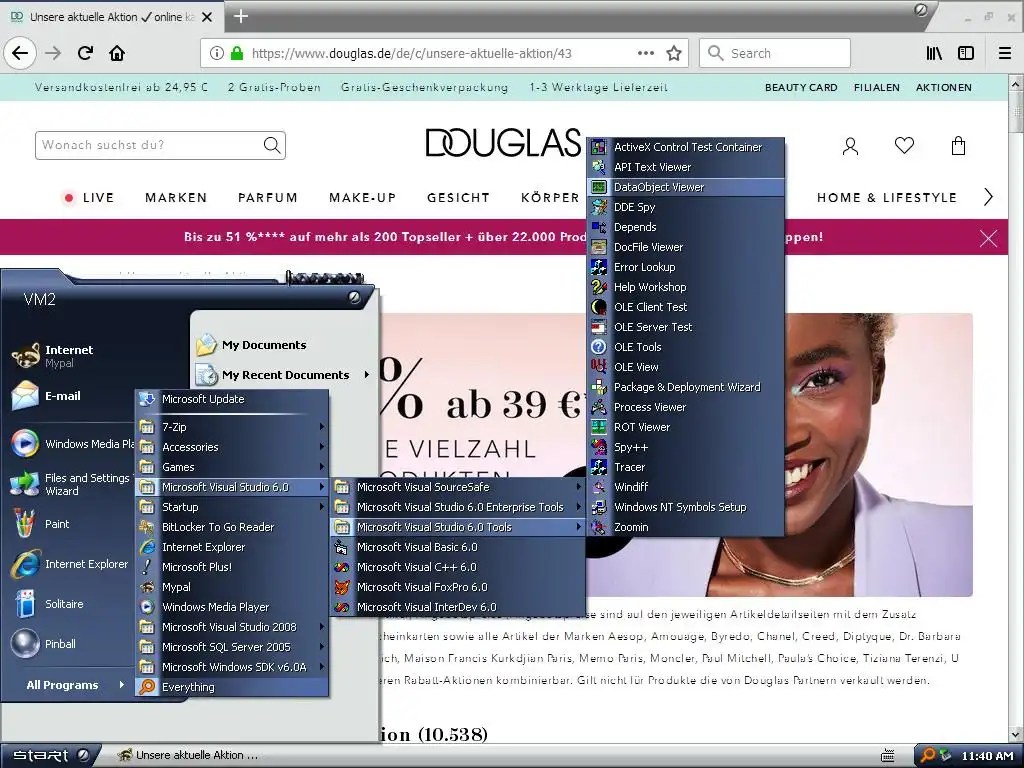Launch Process Viewer
1024x768 pixels.
tap(685, 407)
